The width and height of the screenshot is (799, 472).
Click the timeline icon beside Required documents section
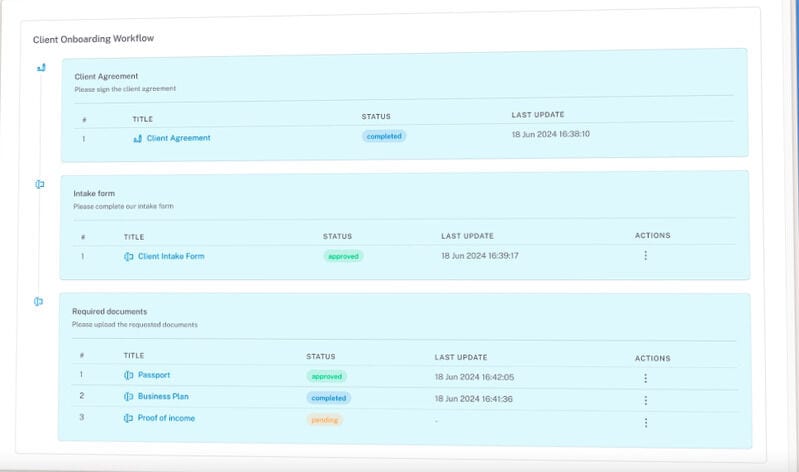click(x=39, y=301)
